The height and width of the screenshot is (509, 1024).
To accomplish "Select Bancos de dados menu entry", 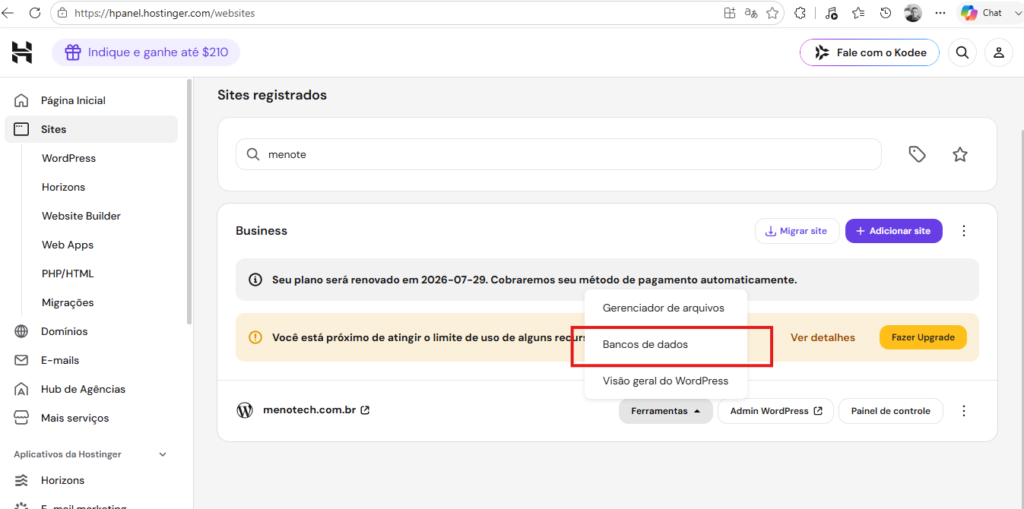I will click(x=665, y=344).
